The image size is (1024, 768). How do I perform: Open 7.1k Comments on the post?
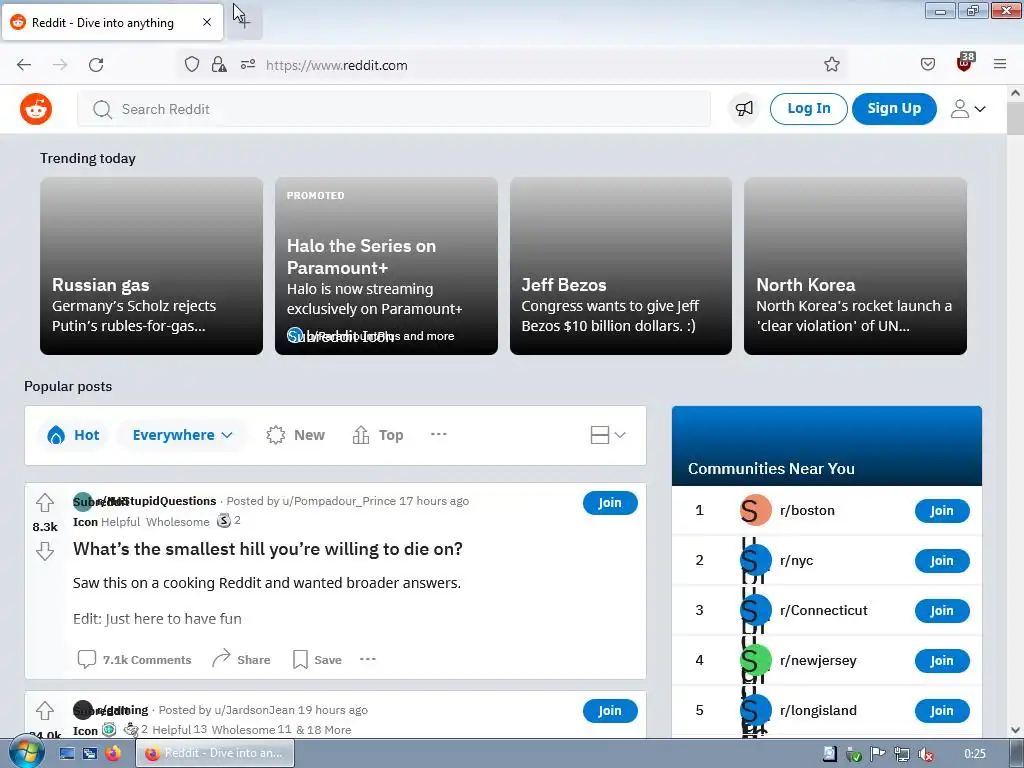135,660
